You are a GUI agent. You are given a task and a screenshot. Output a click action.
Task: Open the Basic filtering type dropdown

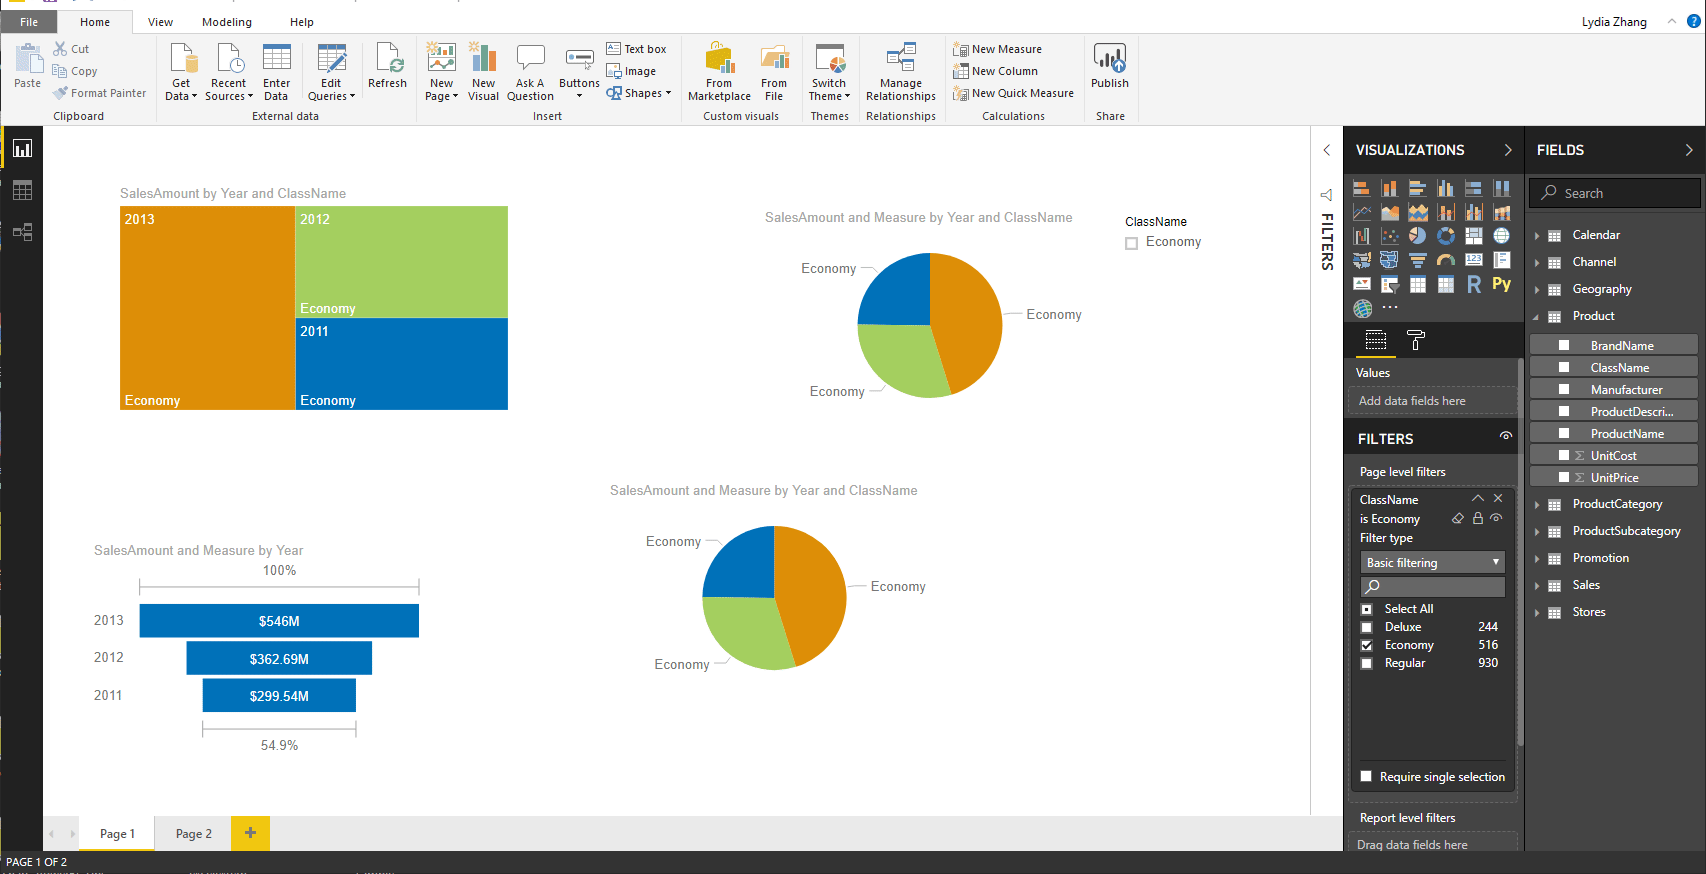click(x=1432, y=563)
